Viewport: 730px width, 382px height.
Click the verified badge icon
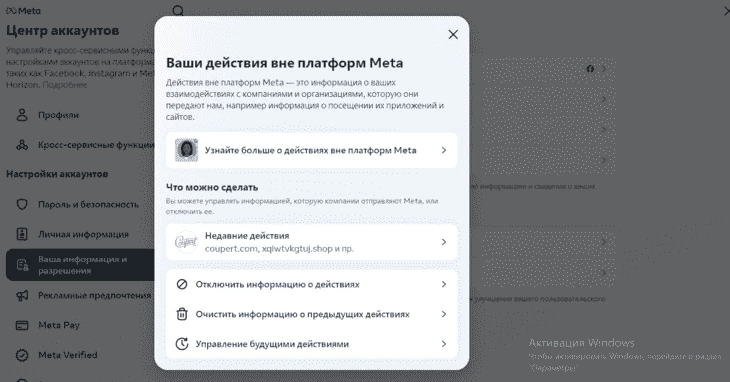22,355
